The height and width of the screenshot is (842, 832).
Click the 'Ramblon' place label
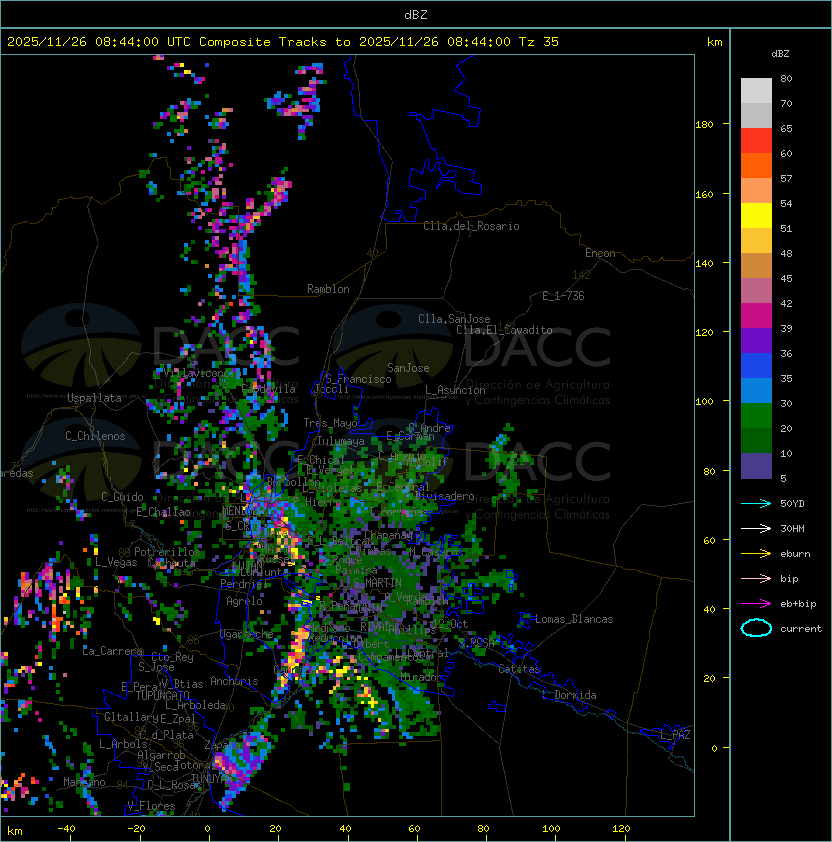(328, 289)
